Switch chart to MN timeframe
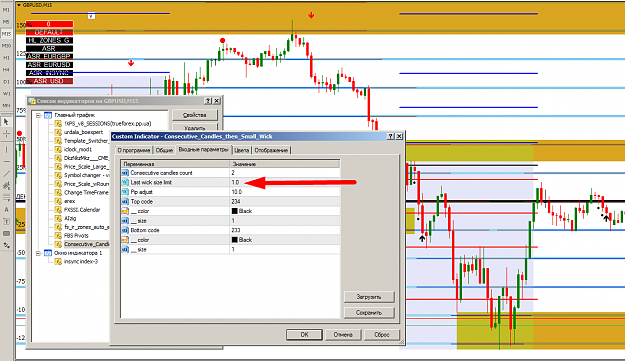625x361 pixels. (6, 106)
